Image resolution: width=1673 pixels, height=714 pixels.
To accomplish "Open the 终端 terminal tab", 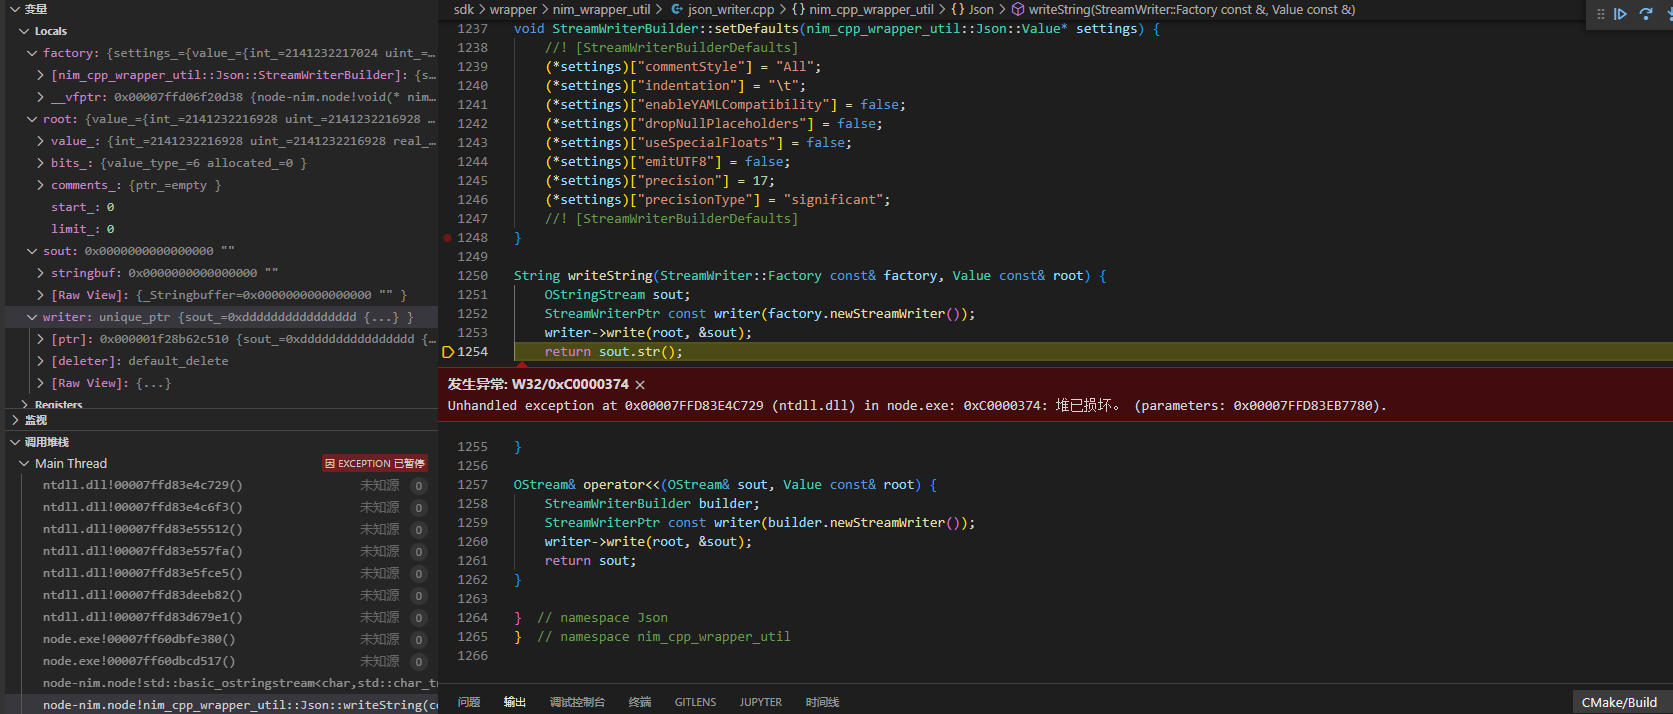I will click(x=640, y=702).
